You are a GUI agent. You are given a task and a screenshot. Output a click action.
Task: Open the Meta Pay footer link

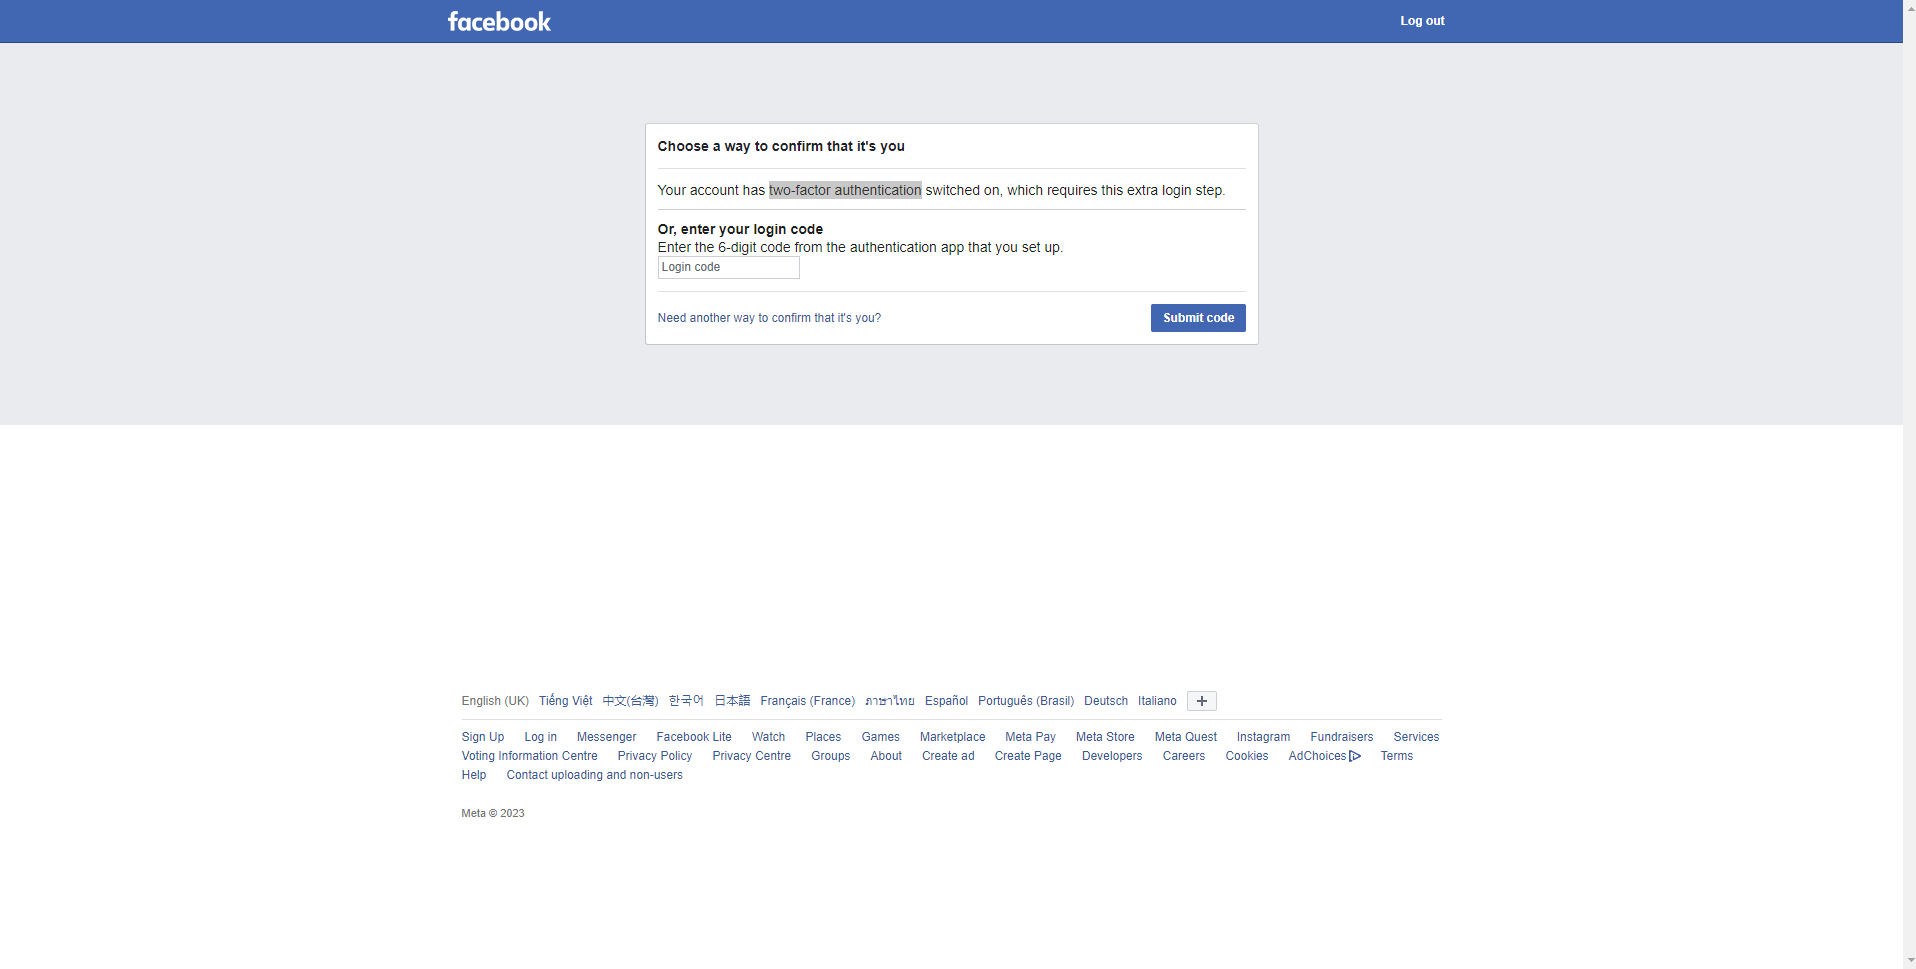click(x=1030, y=737)
